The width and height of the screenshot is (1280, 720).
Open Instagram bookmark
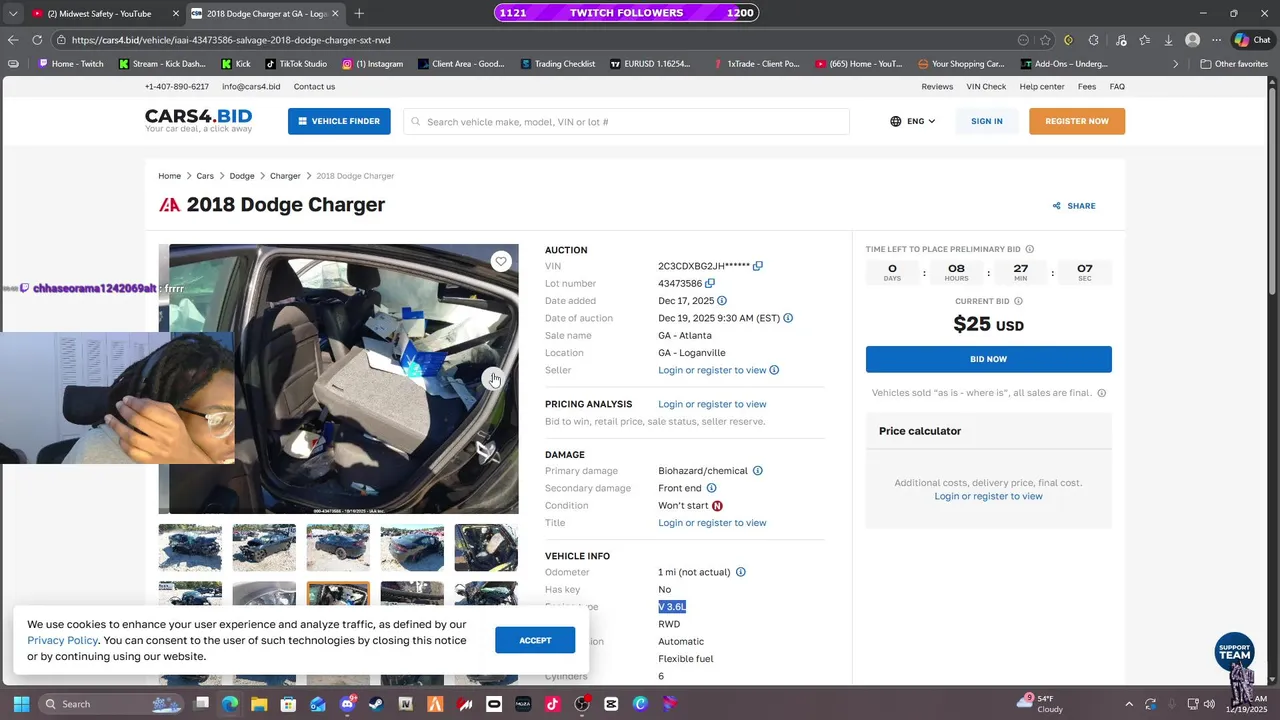[372, 64]
